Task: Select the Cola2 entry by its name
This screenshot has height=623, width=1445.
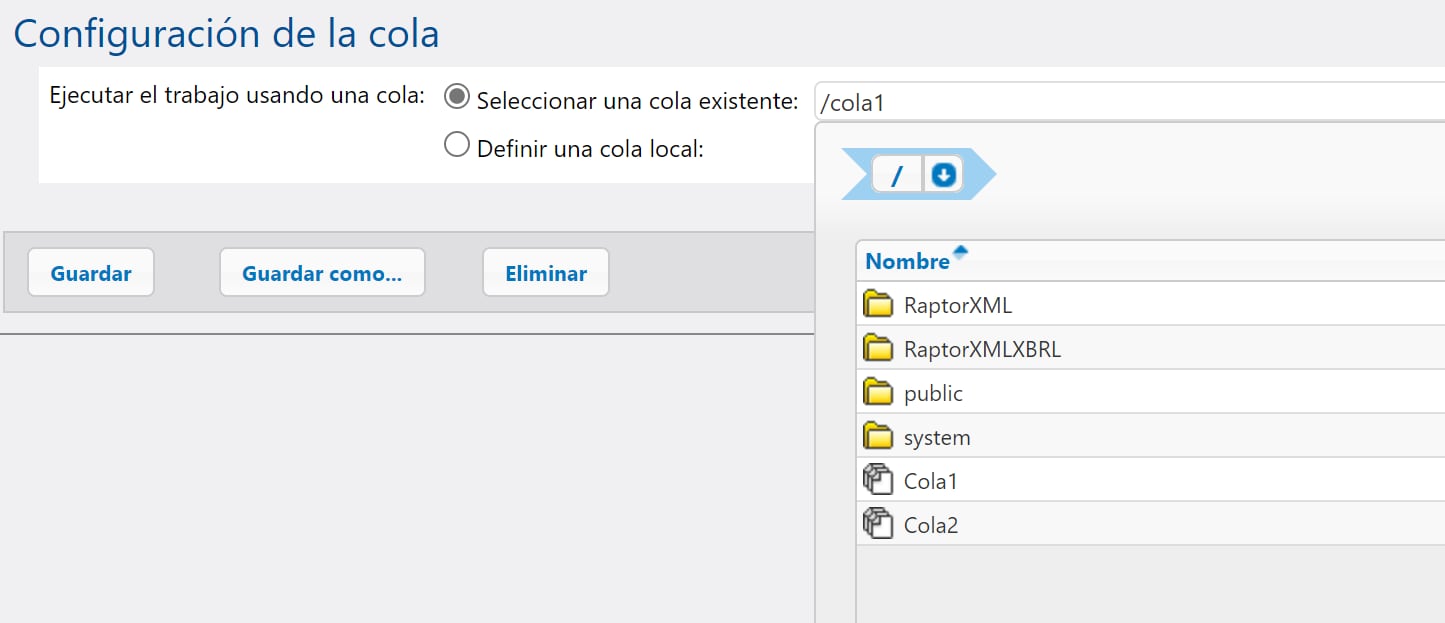Action: coord(930,525)
